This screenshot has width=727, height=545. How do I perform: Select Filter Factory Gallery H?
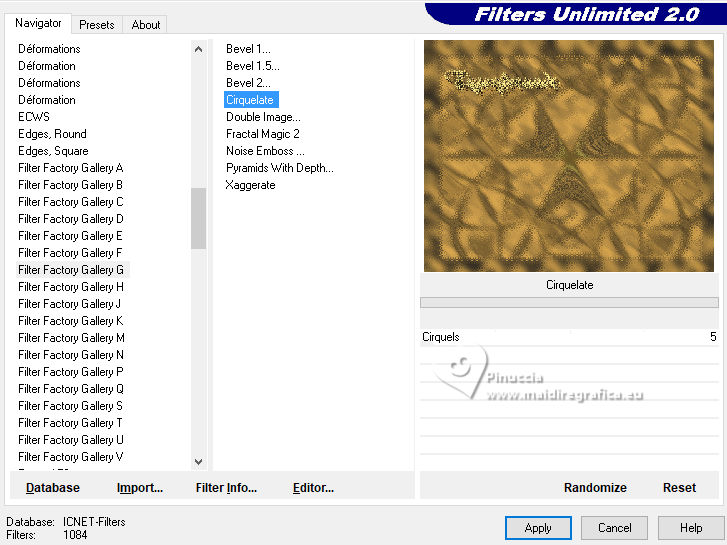tap(70, 287)
